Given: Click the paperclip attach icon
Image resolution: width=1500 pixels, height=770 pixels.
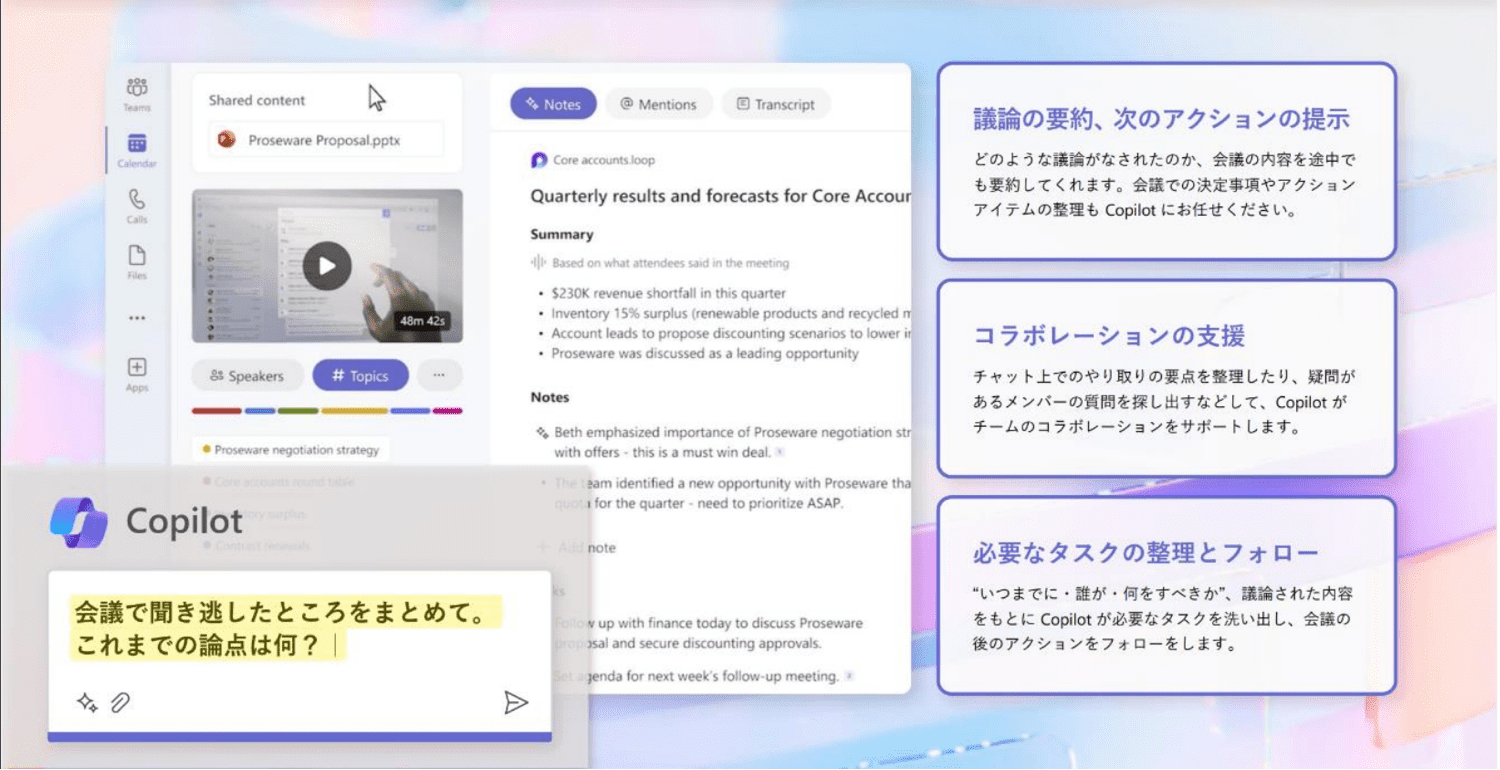Looking at the screenshot, I should click(120, 703).
